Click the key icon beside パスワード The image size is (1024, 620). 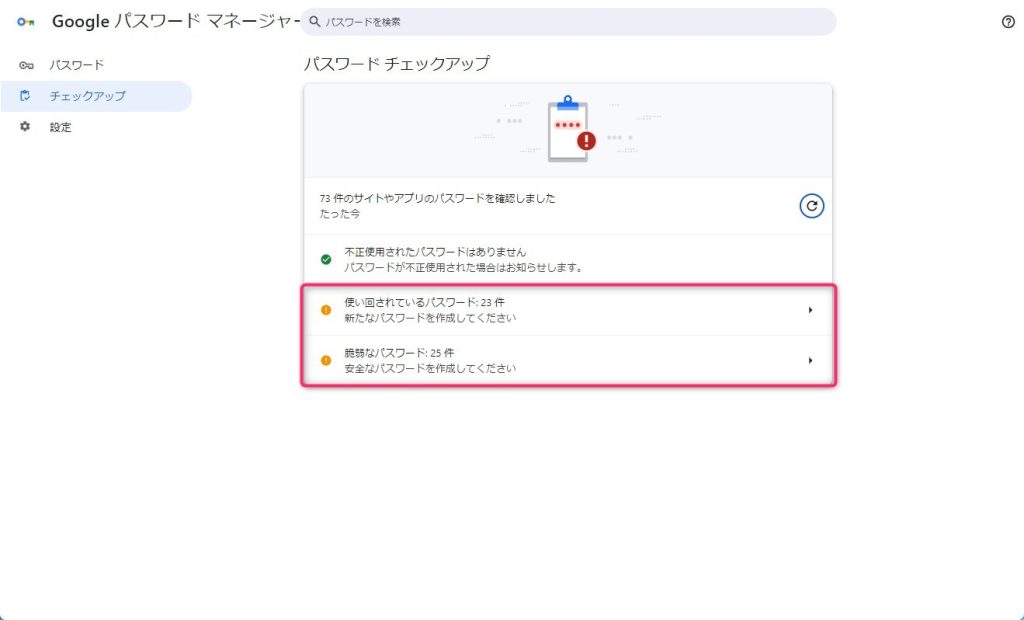click(x=26, y=65)
